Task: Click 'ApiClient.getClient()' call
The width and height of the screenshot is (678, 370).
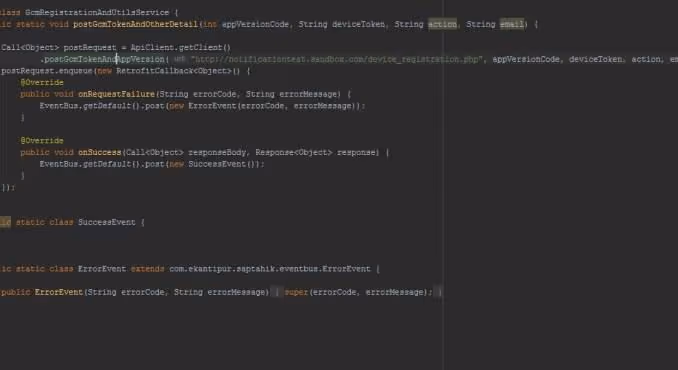Action: click(181, 48)
